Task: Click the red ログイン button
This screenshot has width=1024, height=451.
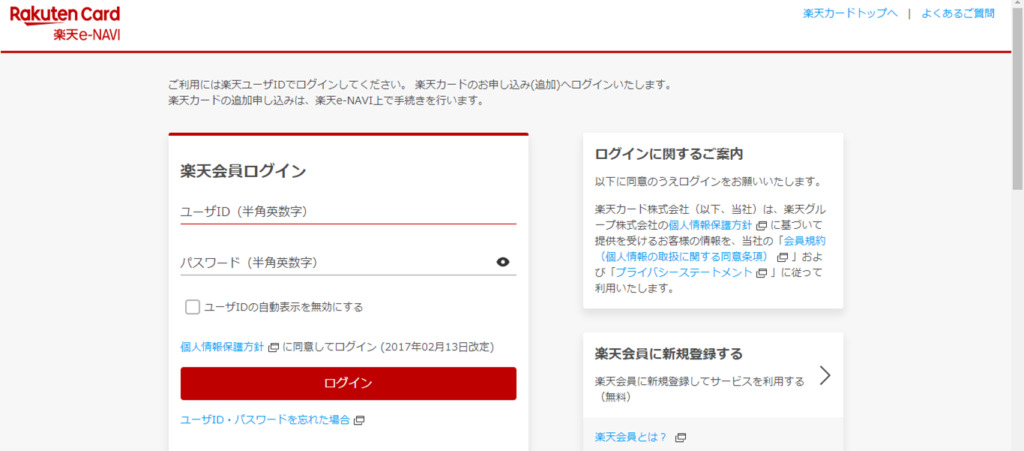Action: click(x=348, y=383)
